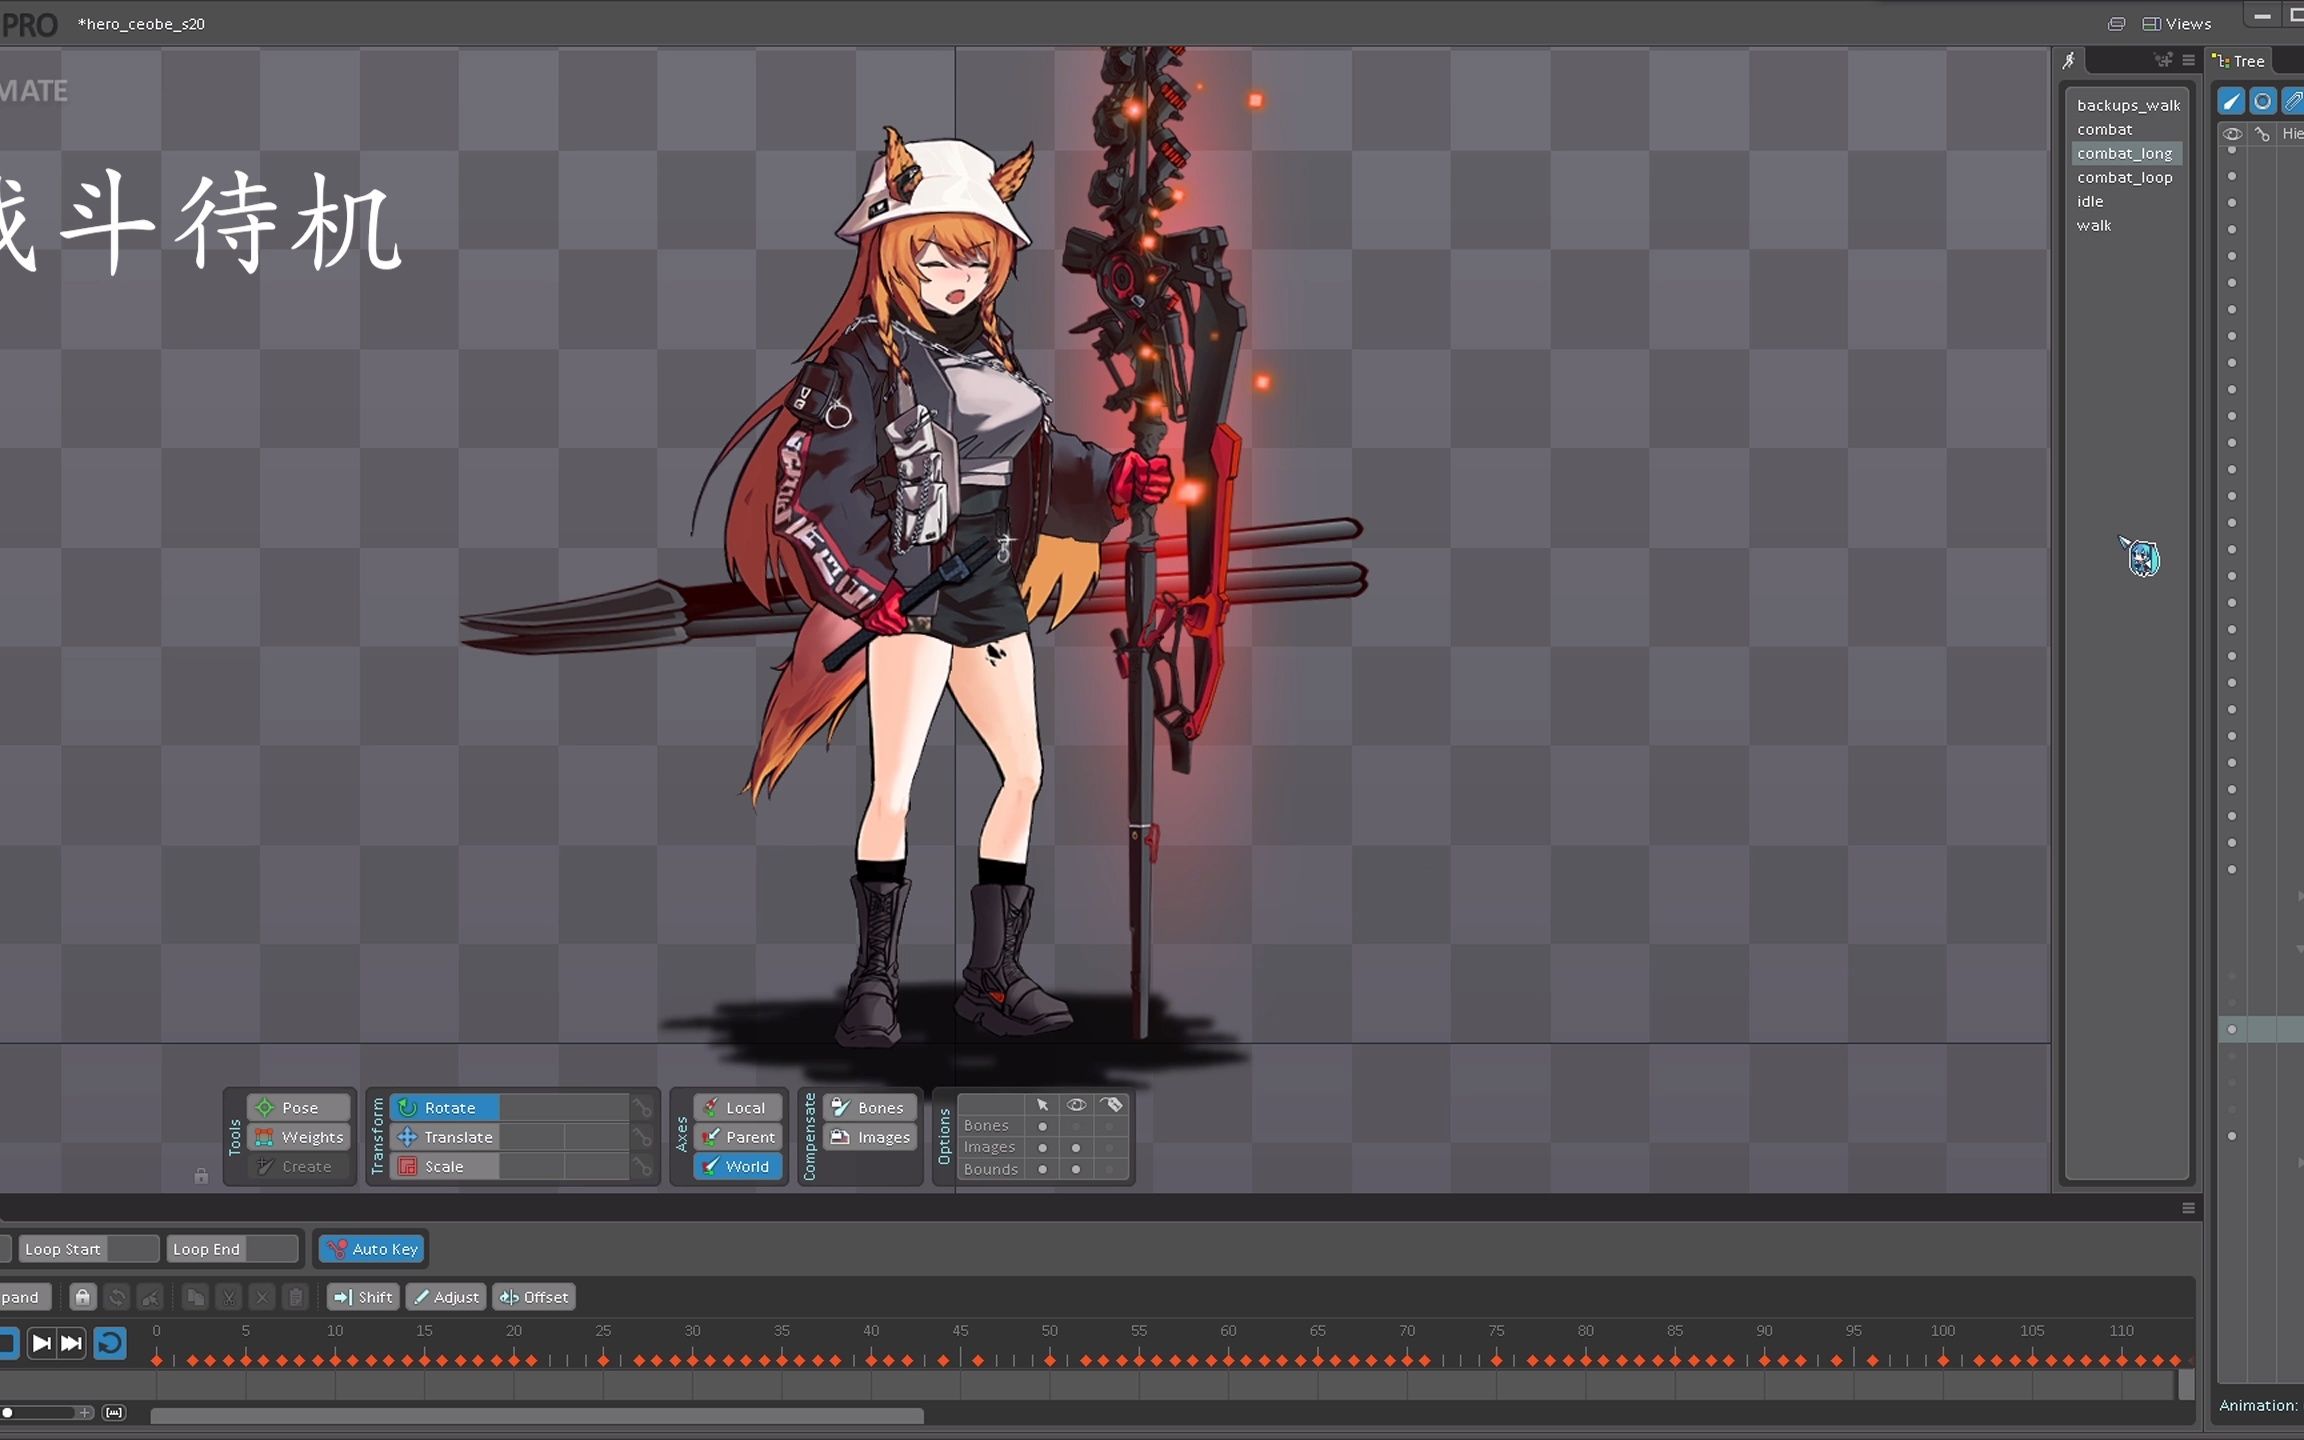Select the combat_long animation
The width and height of the screenshot is (2304, 1440).
coord(2128,153)
